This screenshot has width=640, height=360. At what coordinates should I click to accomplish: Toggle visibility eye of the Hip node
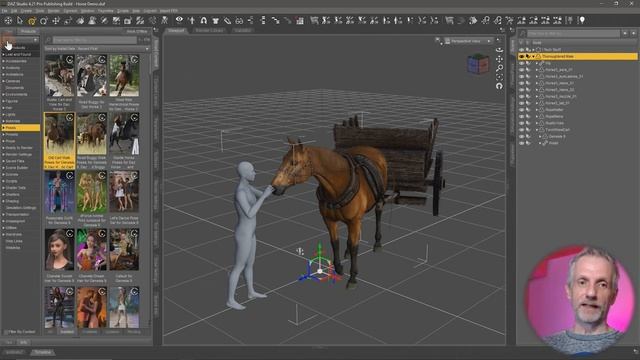(x=521, y=63)
